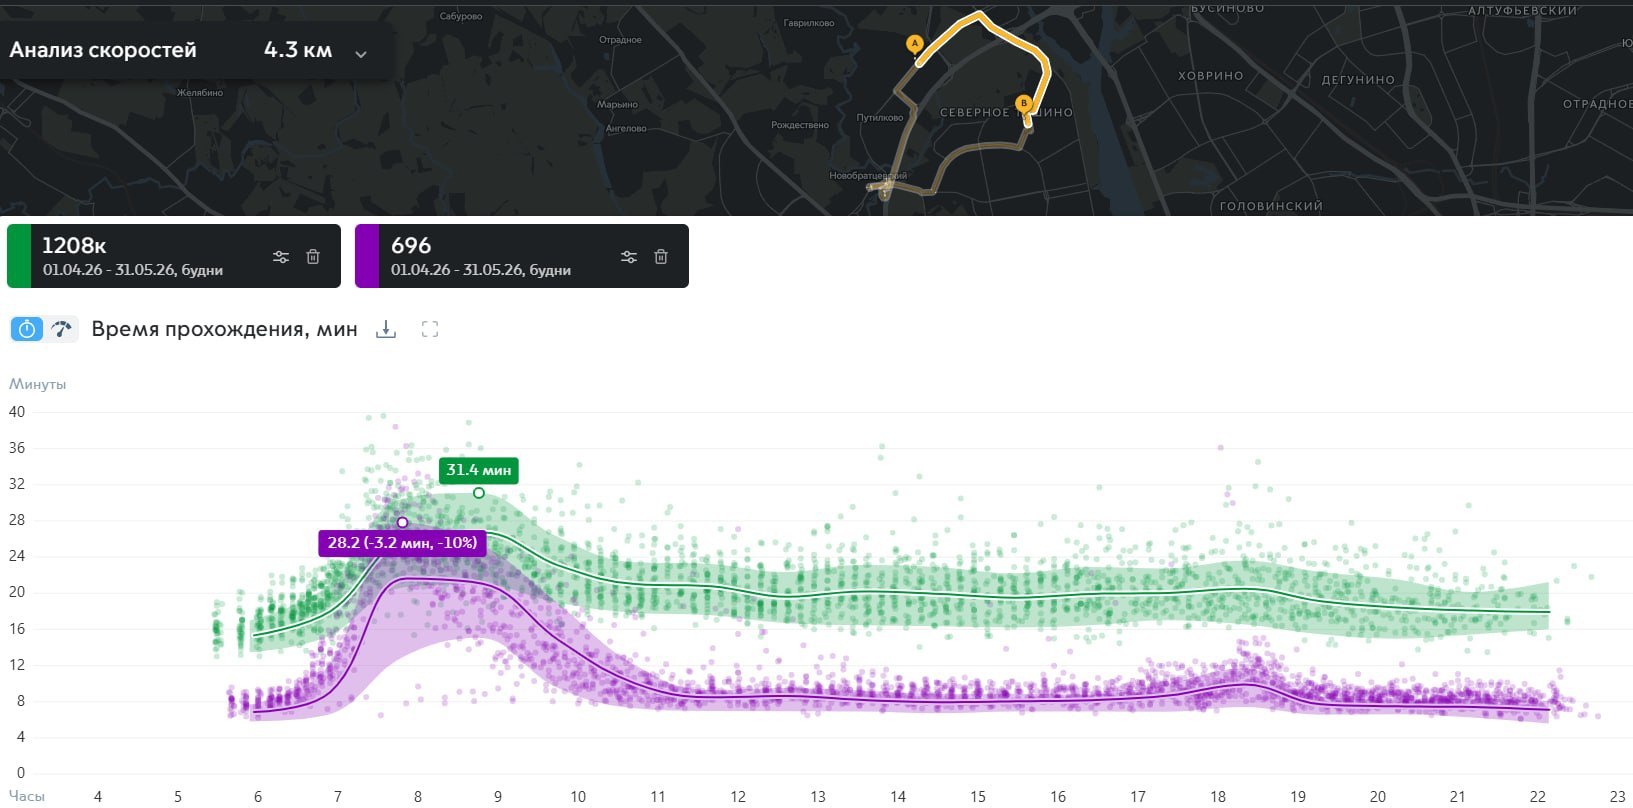Download the travel time chart
Screen dimensions: 1633x808
386,329
